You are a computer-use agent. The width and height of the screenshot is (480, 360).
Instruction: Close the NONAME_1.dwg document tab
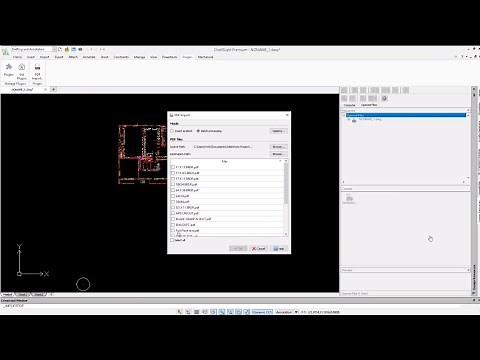[45, 90]
